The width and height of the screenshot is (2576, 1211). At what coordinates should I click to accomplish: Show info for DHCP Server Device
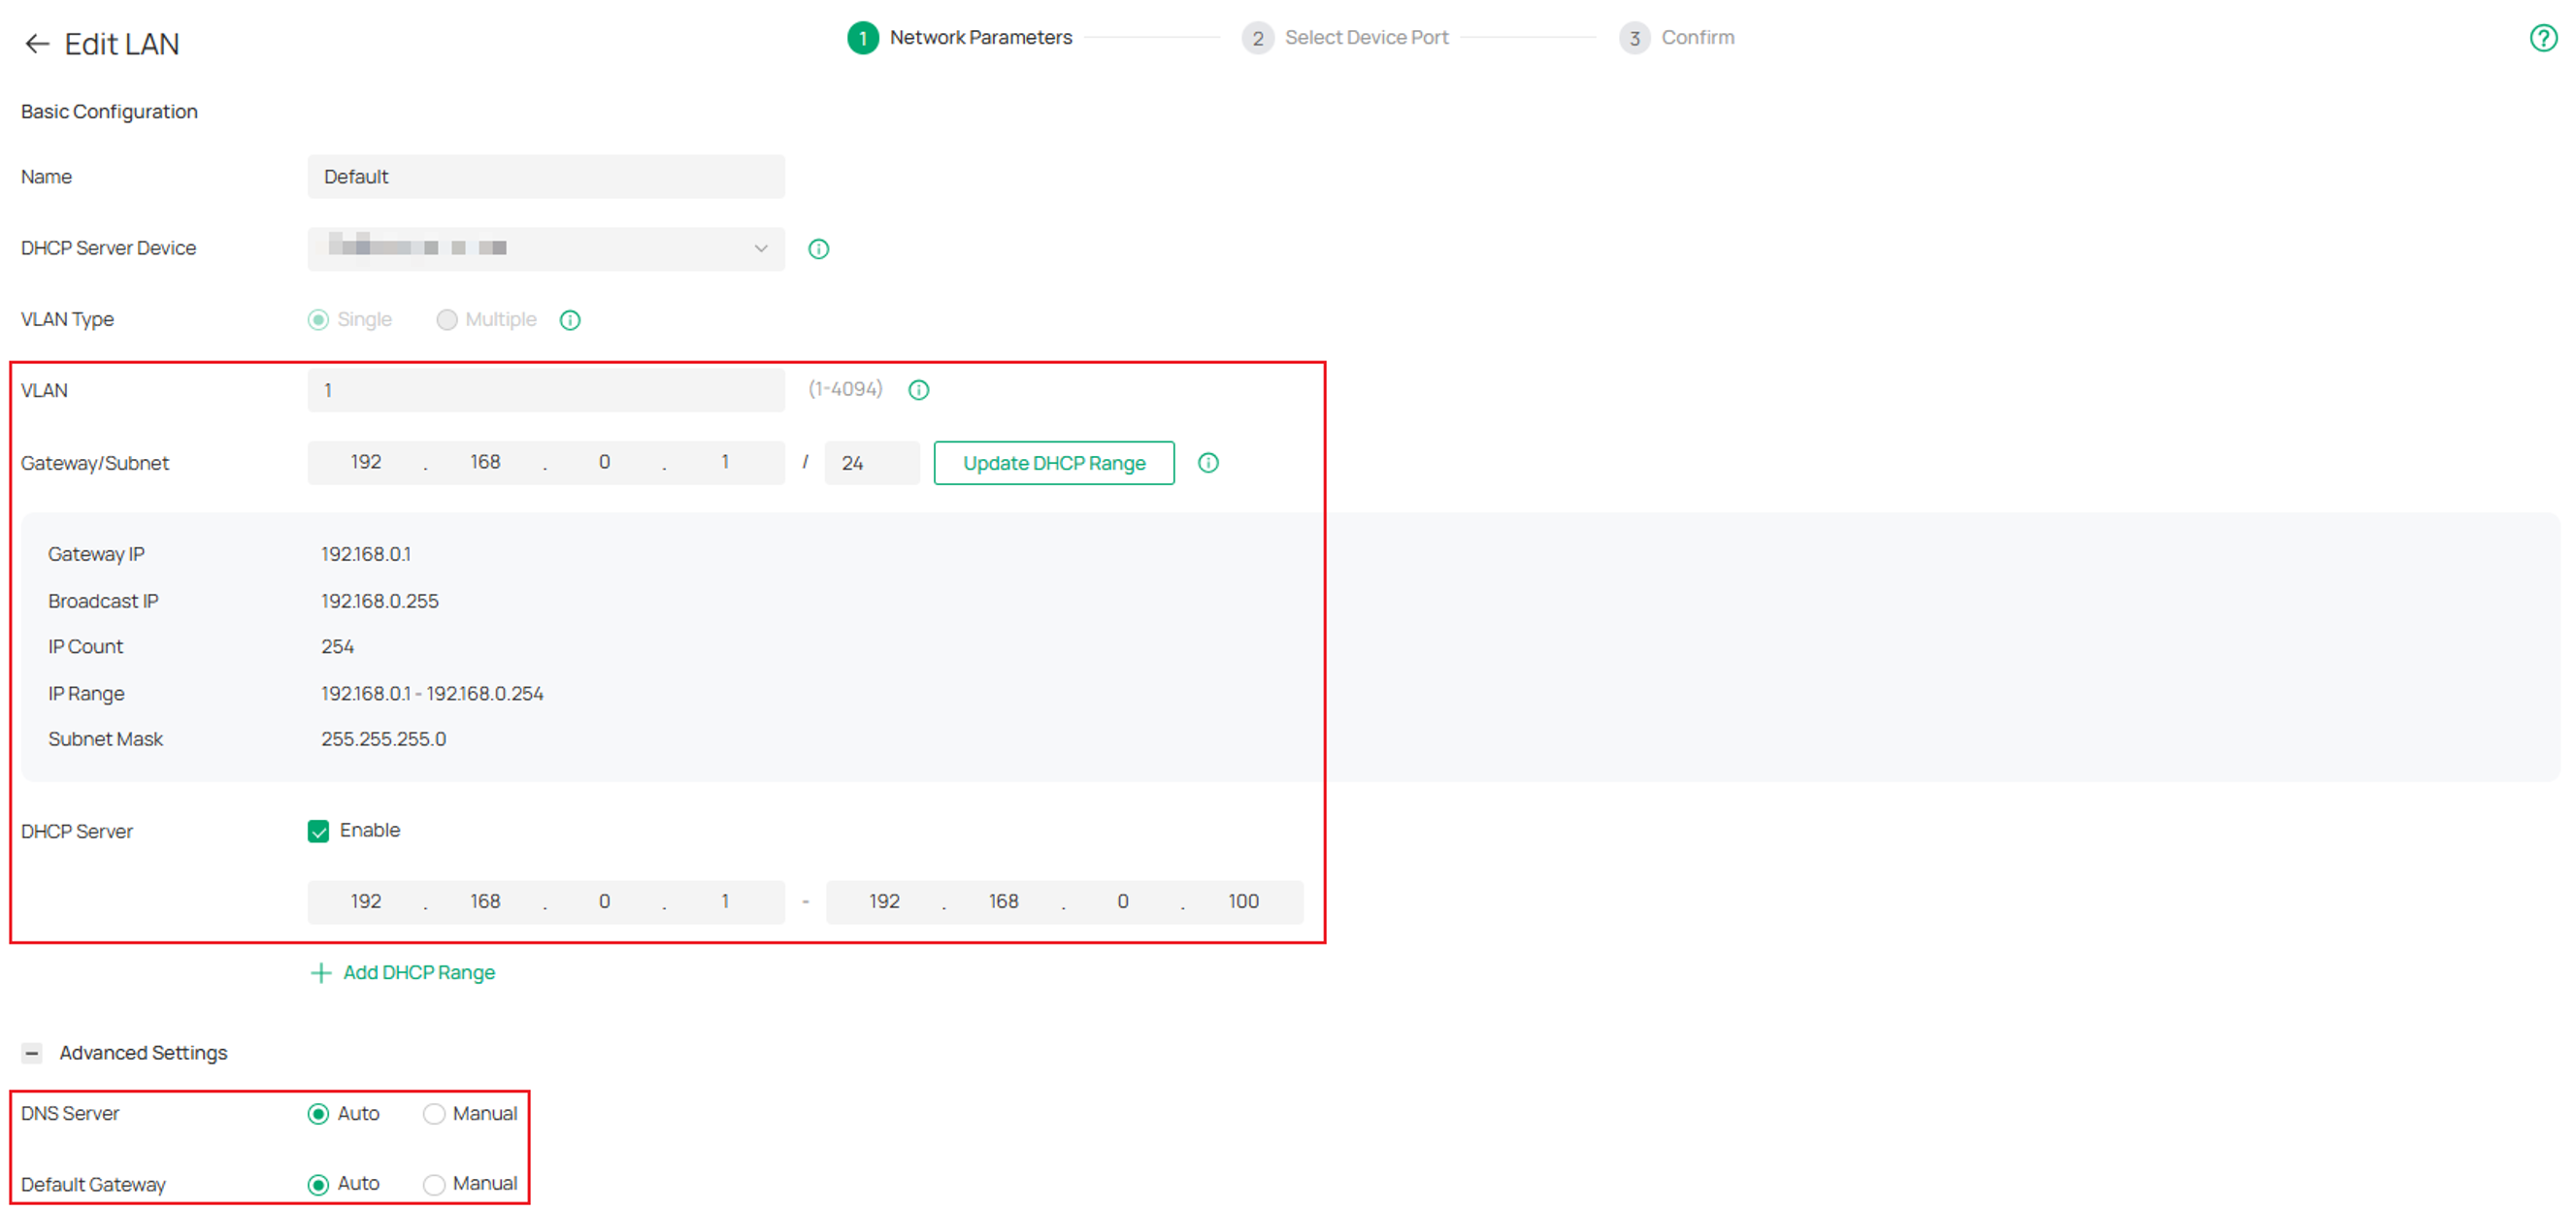pos(818,249)
